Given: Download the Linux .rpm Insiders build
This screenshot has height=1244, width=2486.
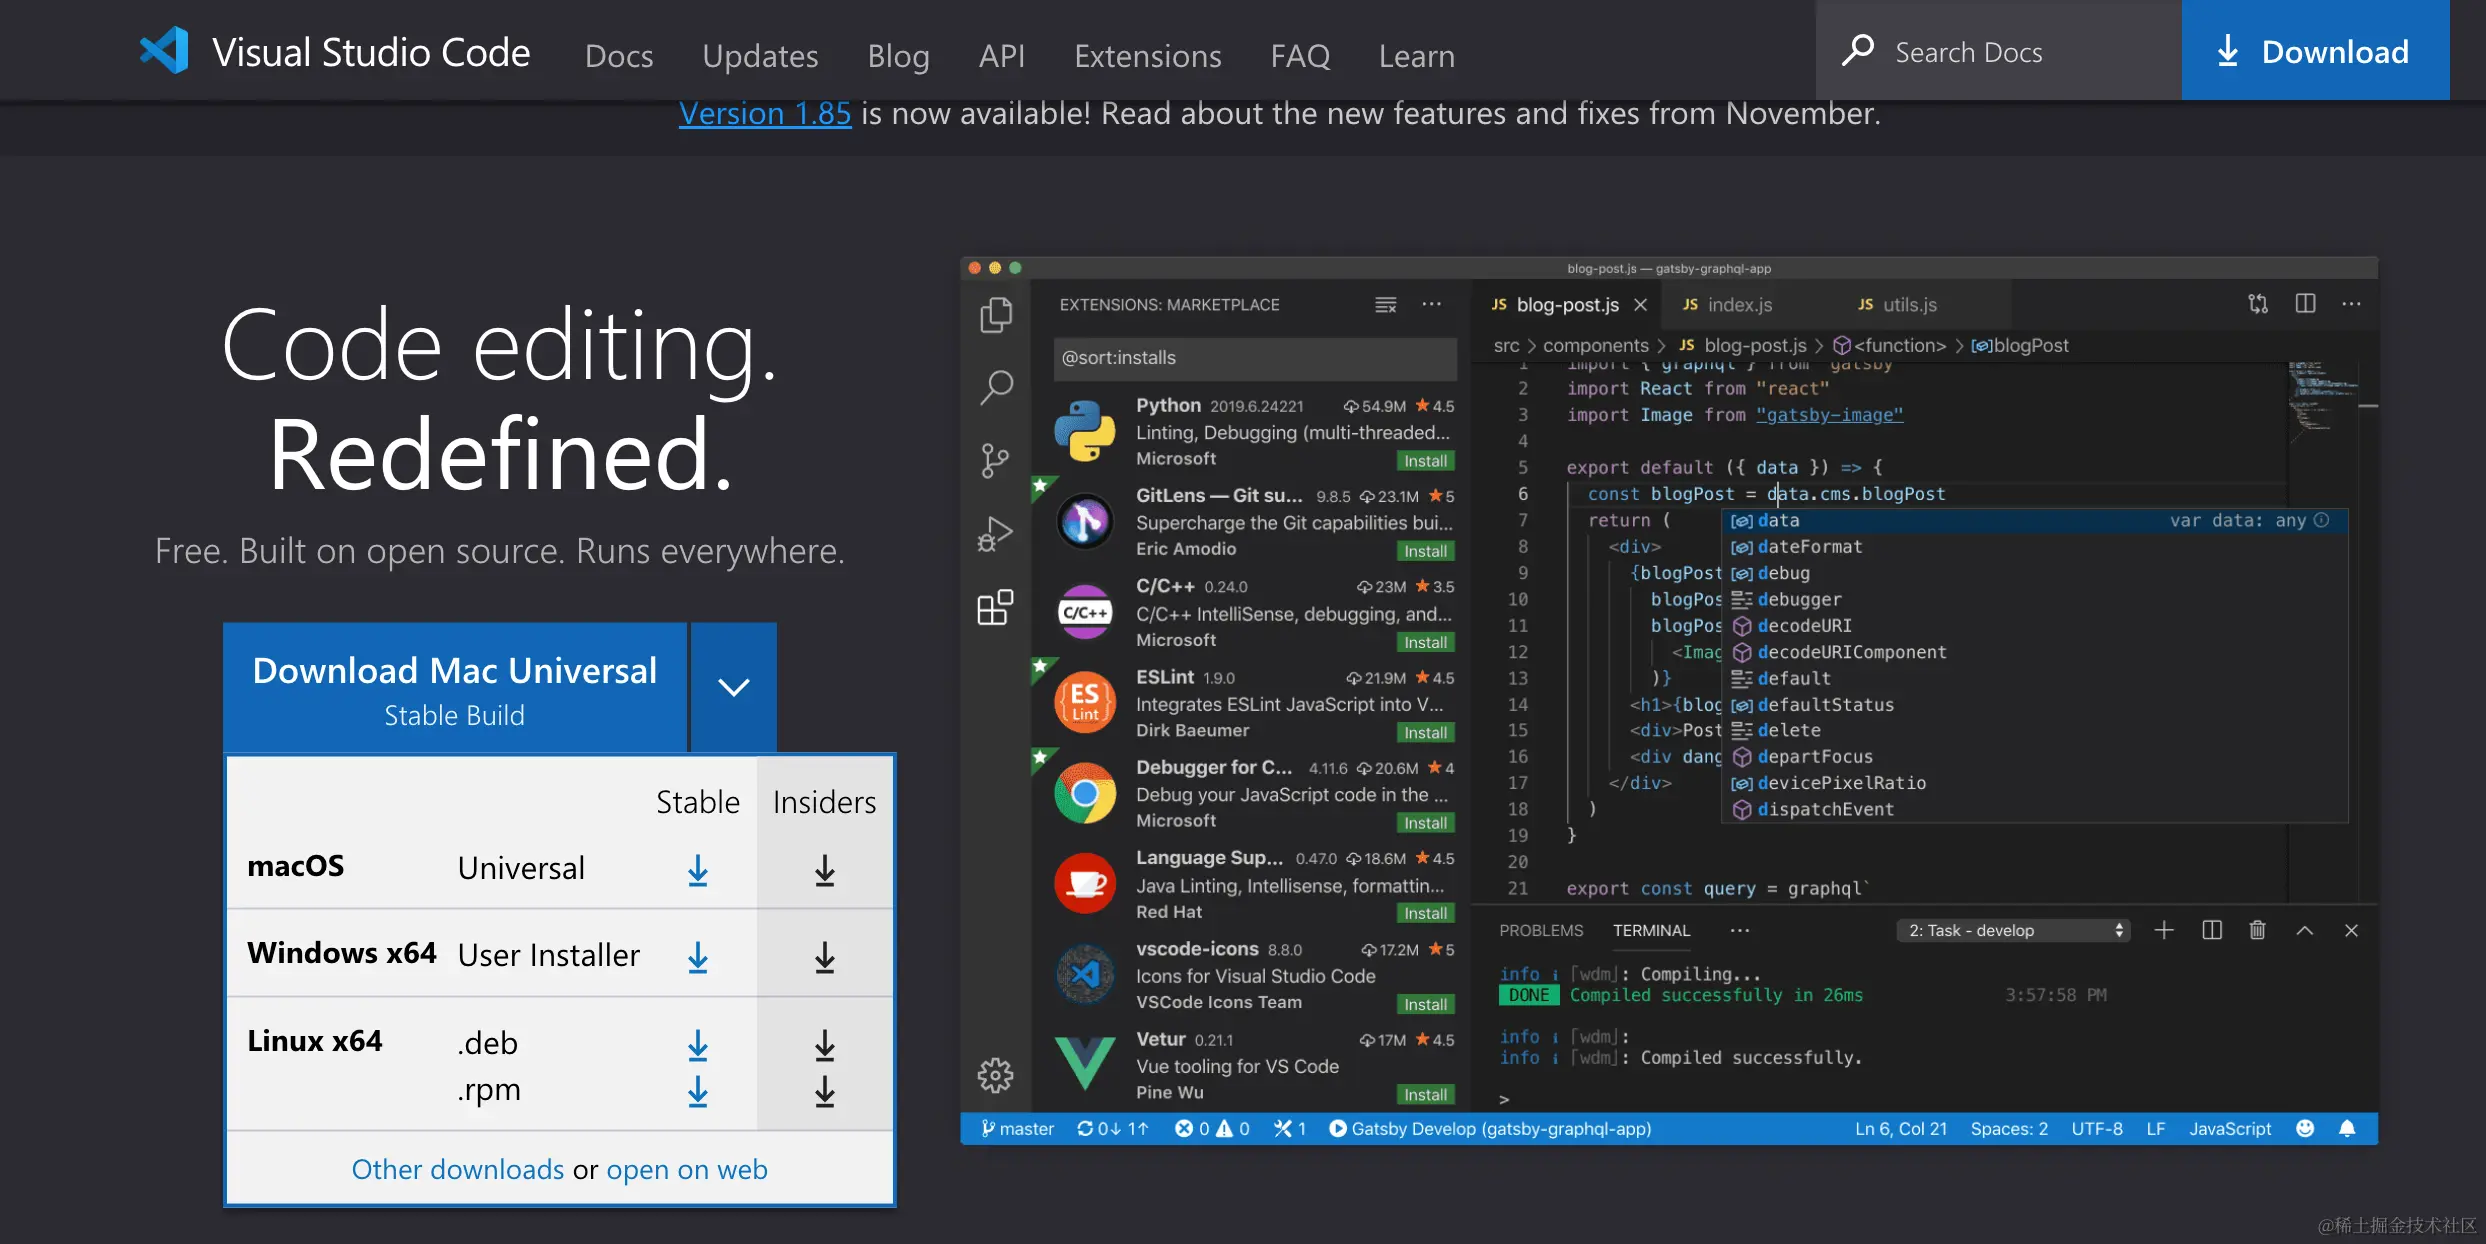Looking at the screenshot, I should [x=824, y=1091].
